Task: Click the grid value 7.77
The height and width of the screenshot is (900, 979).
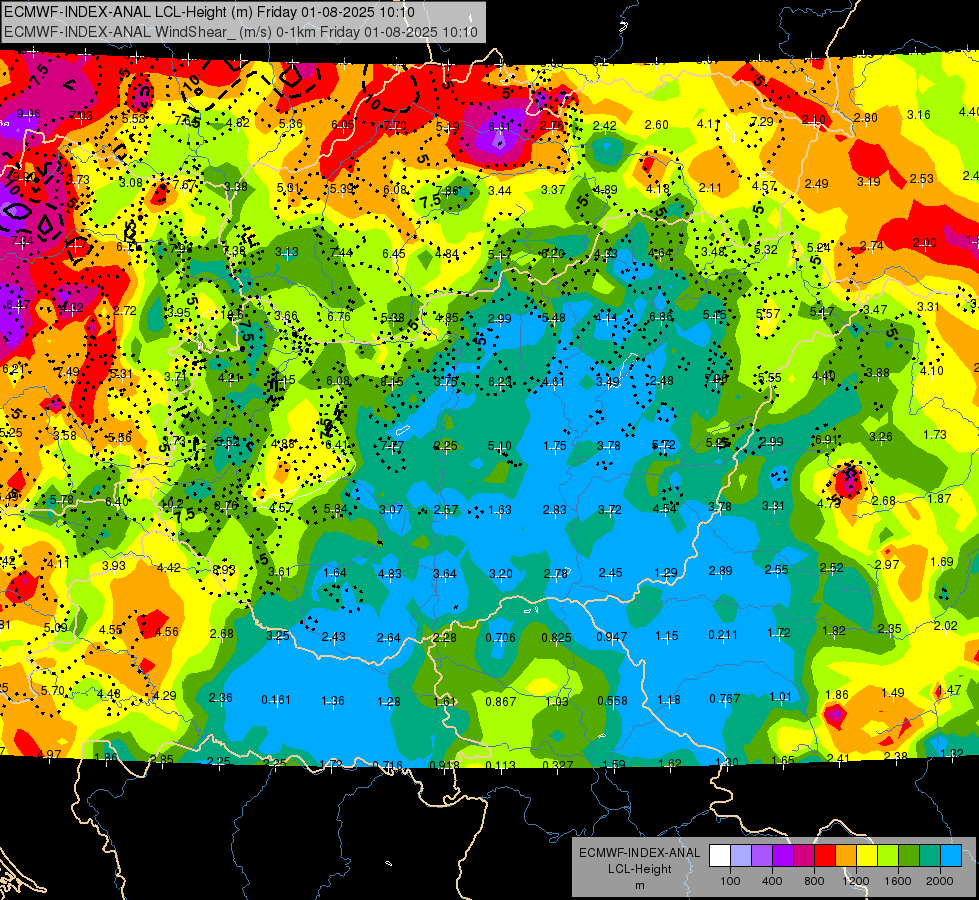Action: [392, 446]
